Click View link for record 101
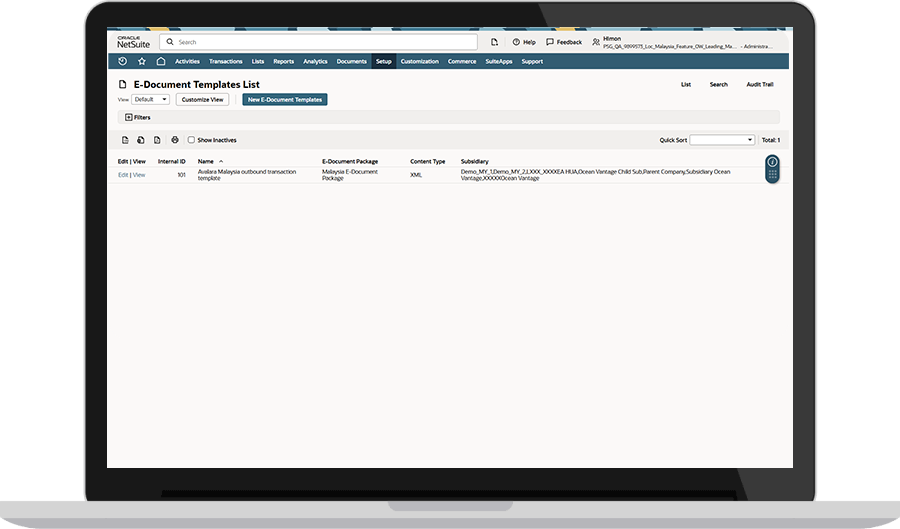900x529 pixels. (139, 175)
